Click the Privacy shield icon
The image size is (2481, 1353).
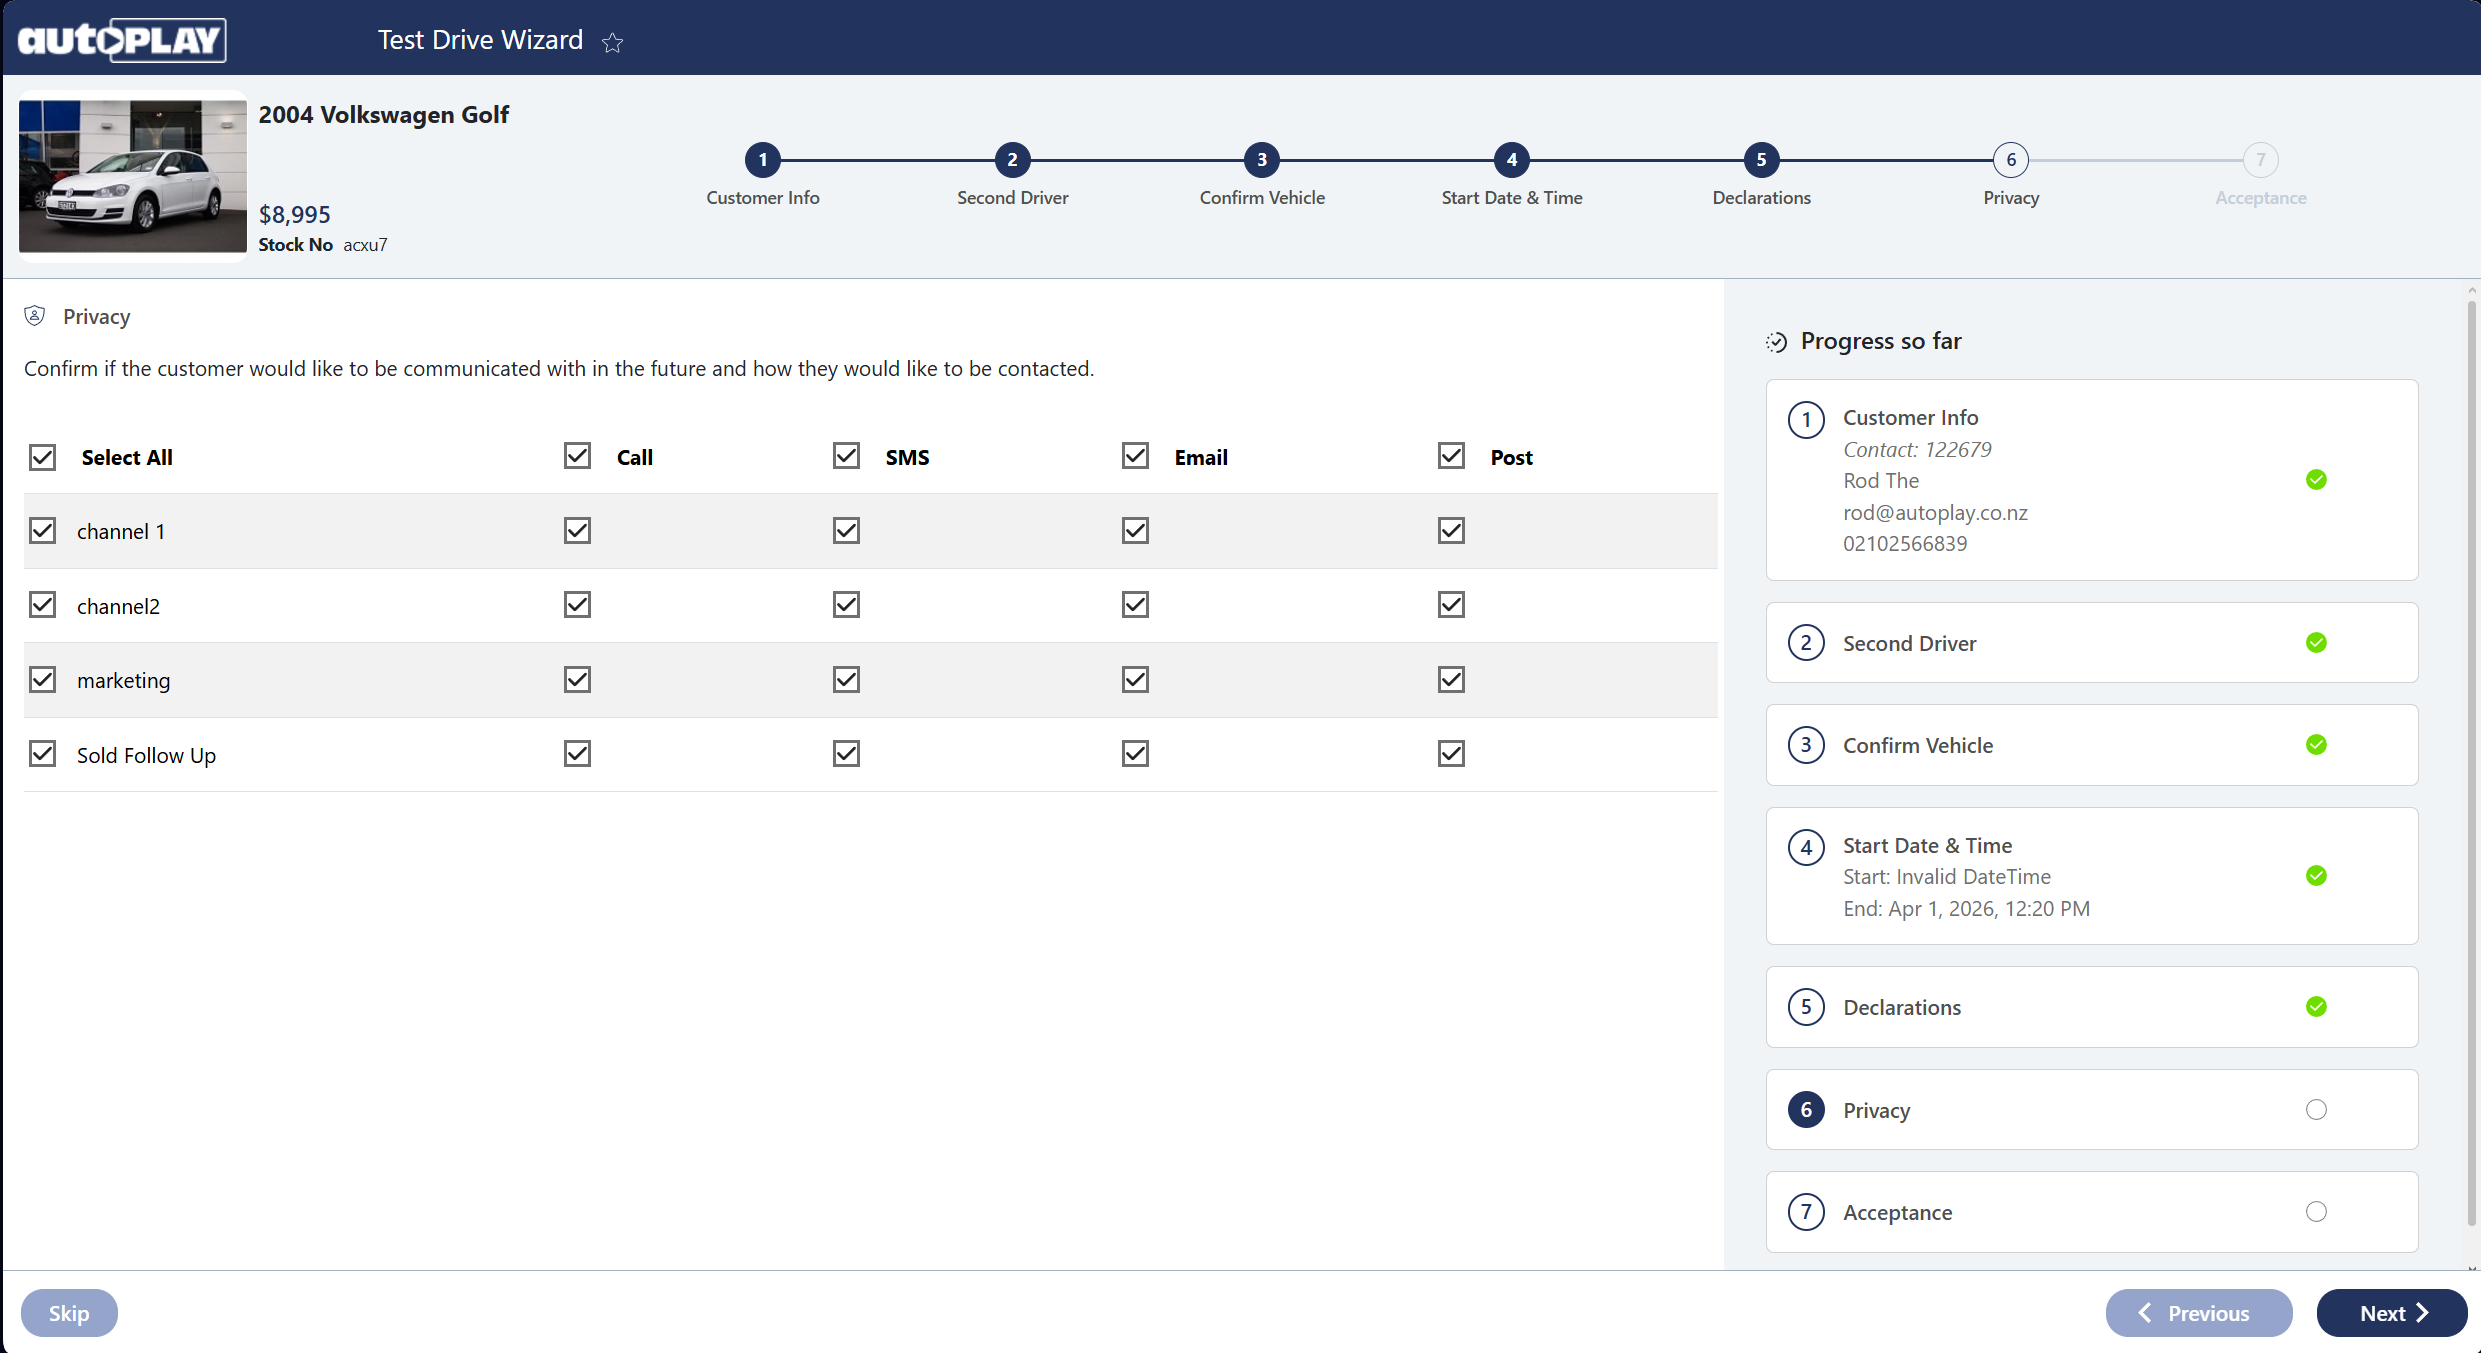(x=35, y=316)
